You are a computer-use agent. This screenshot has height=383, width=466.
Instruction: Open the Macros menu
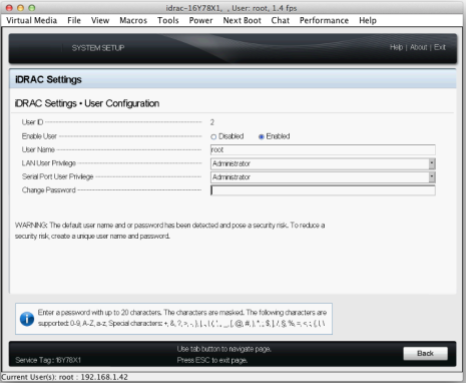click(133, 21)
